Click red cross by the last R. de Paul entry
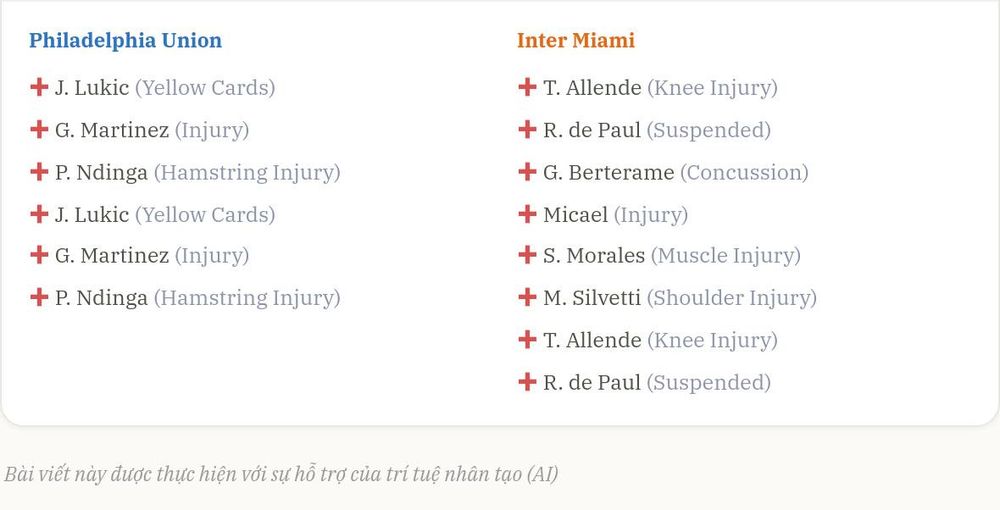The height and width of the screenshot is (510, 1000). tap(527, 382)
